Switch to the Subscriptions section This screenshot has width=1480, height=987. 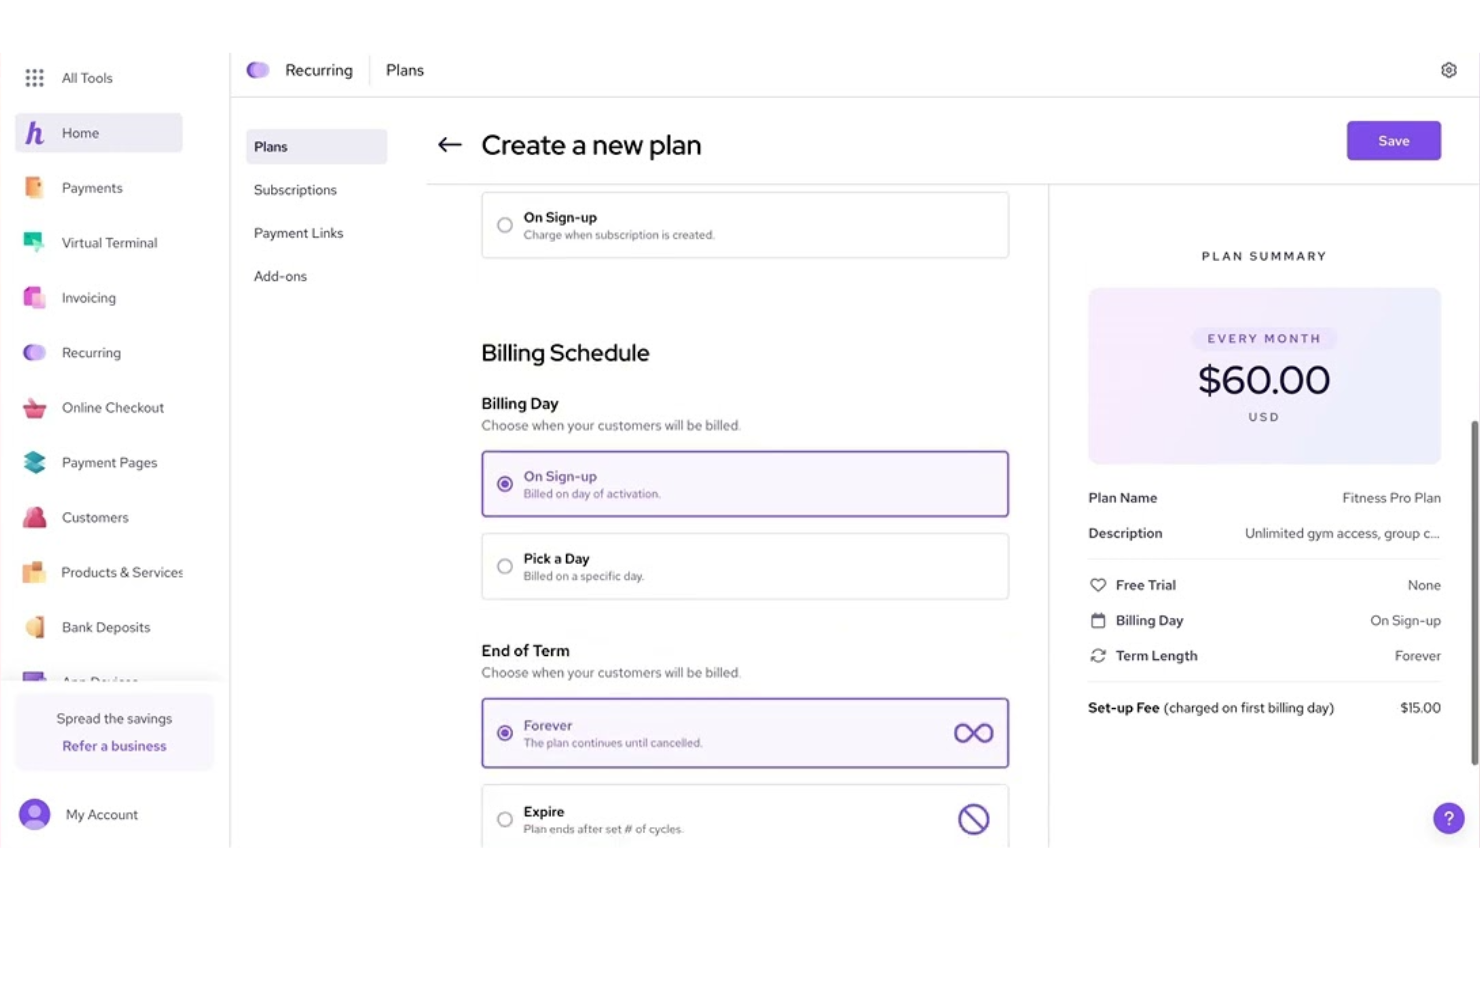click(295, 189)
